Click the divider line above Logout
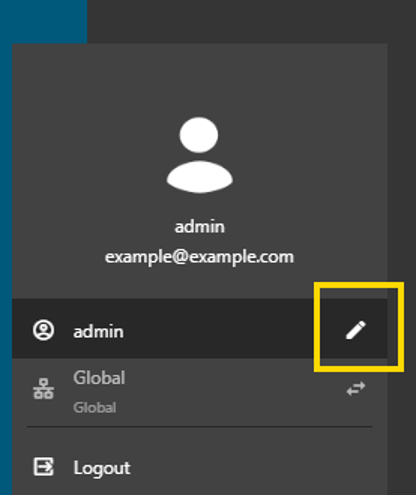The height and width of the screenshot is (496, 416). tap(199, 426)
